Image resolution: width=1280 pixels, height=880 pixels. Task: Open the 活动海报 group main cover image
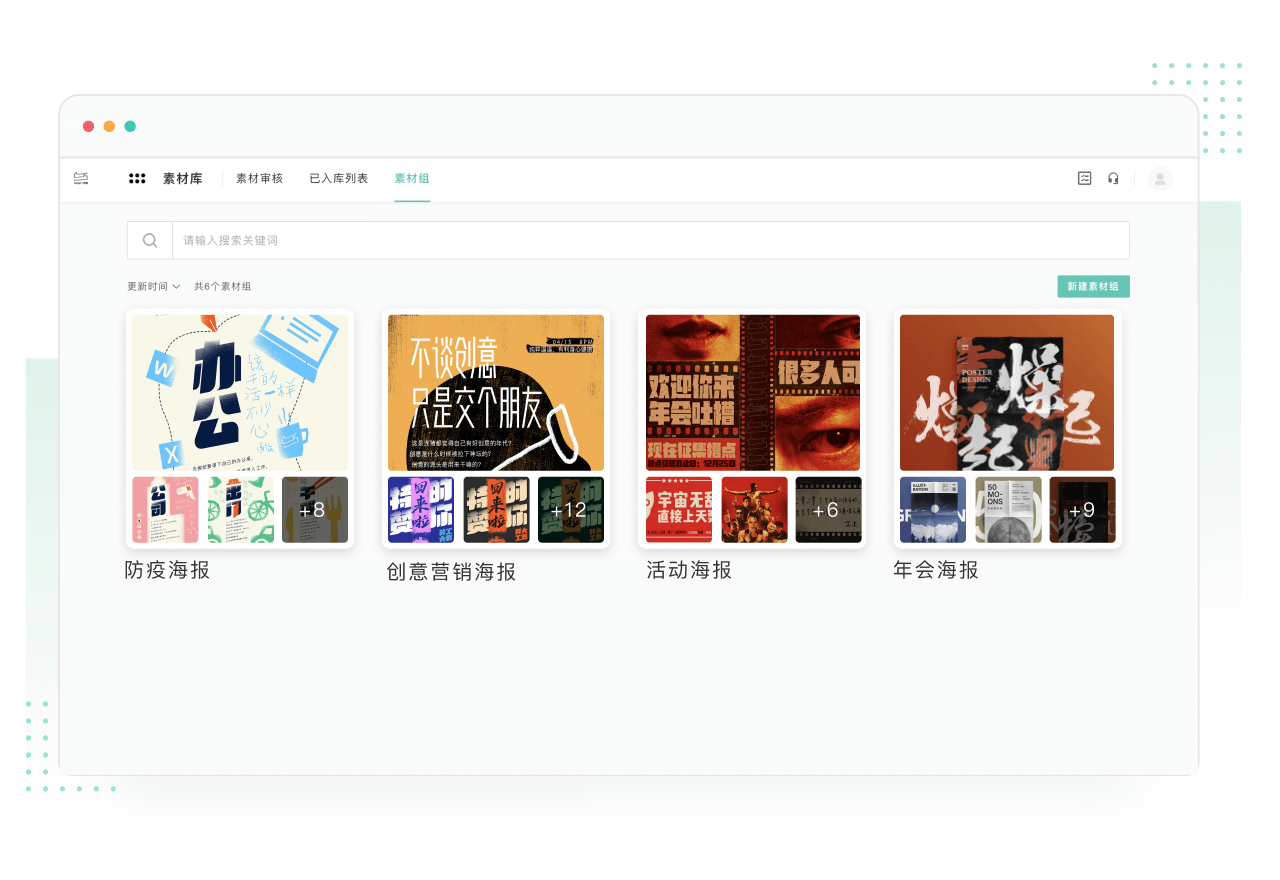click(x=753, y=393)
